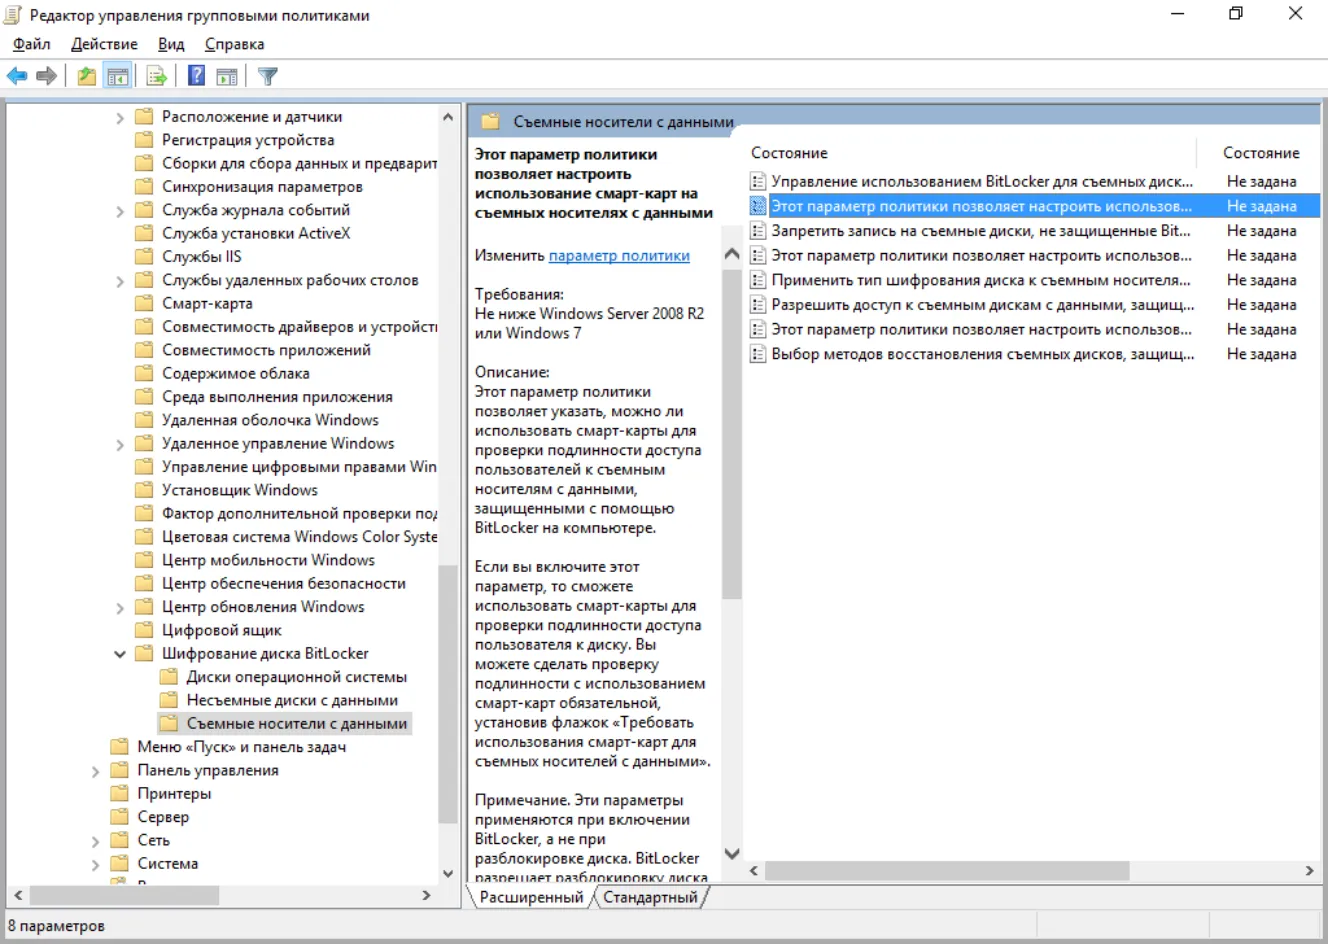Click the tree pane vertical scrollbar down arrow
Image resolution: width=1328 pixels, height=944 pixels.
click(x=447, y=872)
